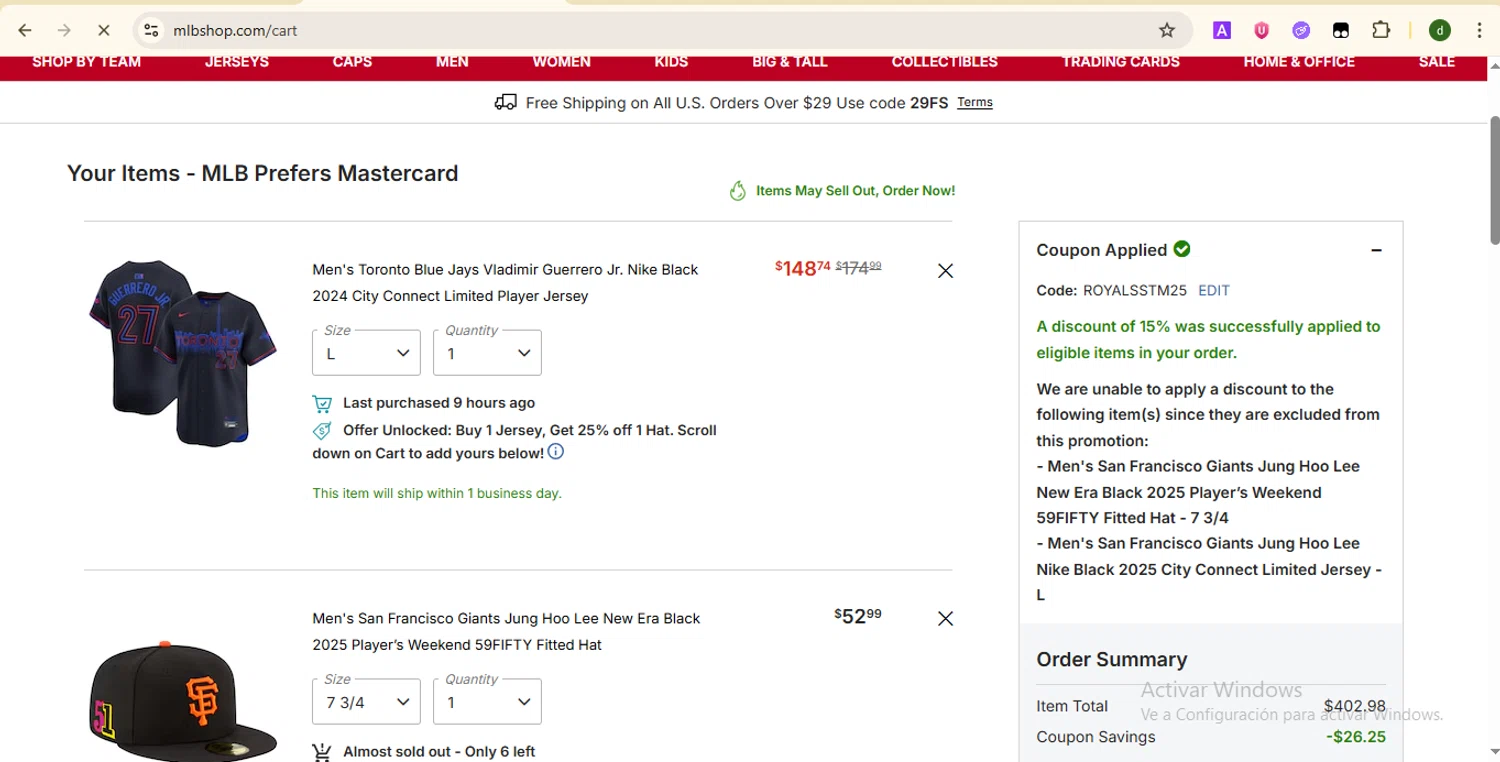Remove Guerrero Jr. jersey from cart
This screenshot has height=762, width=1500.
[945, 270]
